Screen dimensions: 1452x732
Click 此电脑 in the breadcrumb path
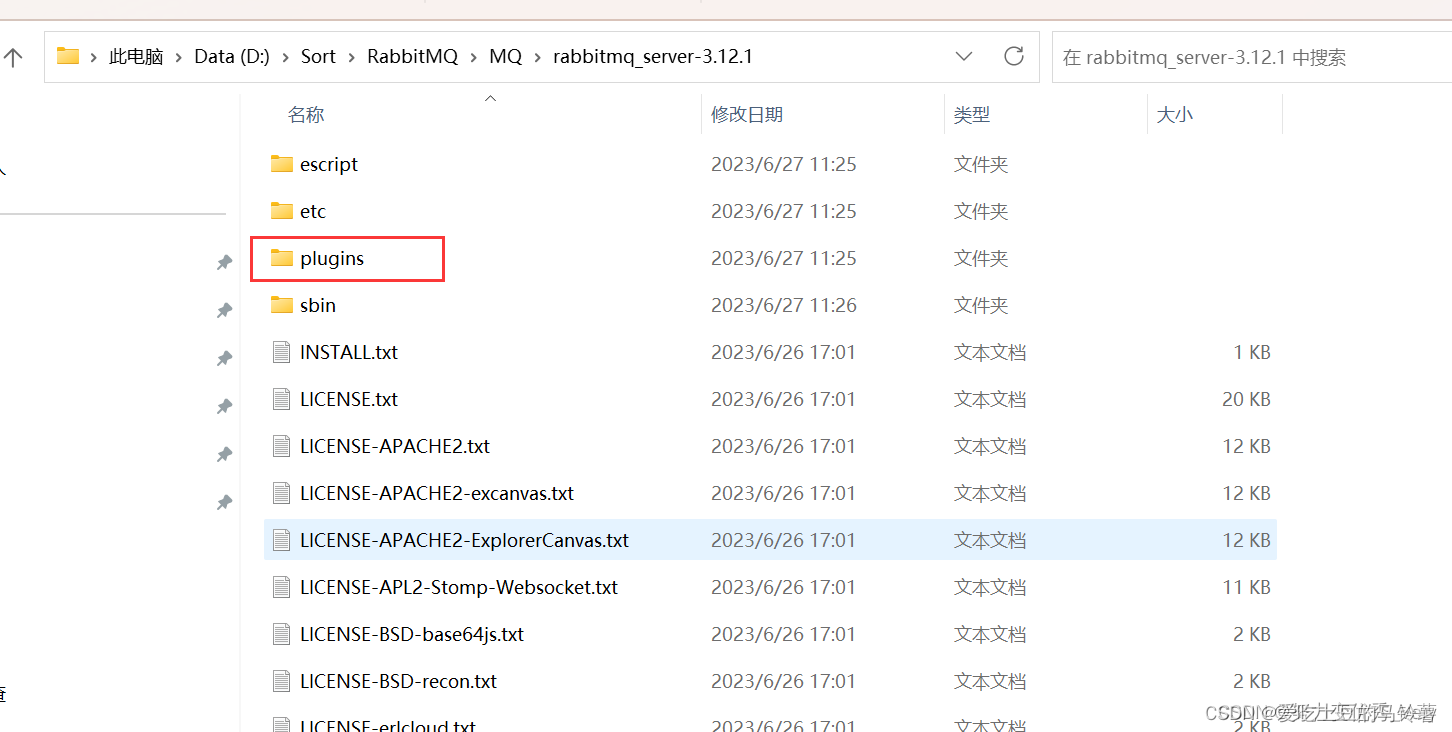pos(136,57)
